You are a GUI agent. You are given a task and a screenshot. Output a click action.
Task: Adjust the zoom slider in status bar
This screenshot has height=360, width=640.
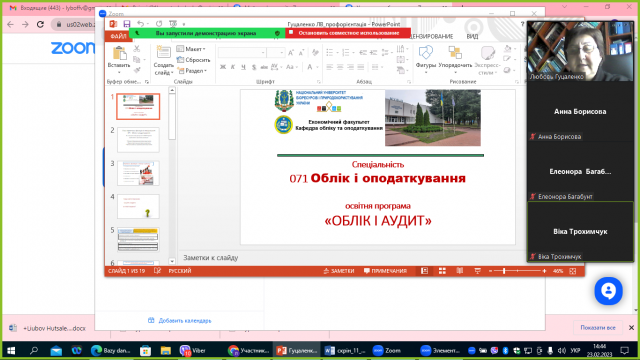click(504, 271)
